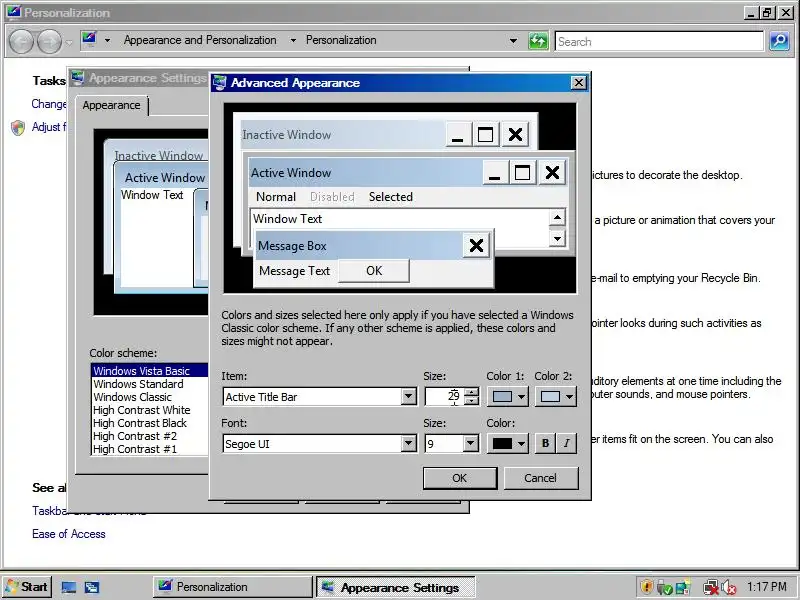The height and width of the screenshot is (600, 800).
Task: Expand Appearance and Personalization breadcrumb arrow
Action: 293,40
